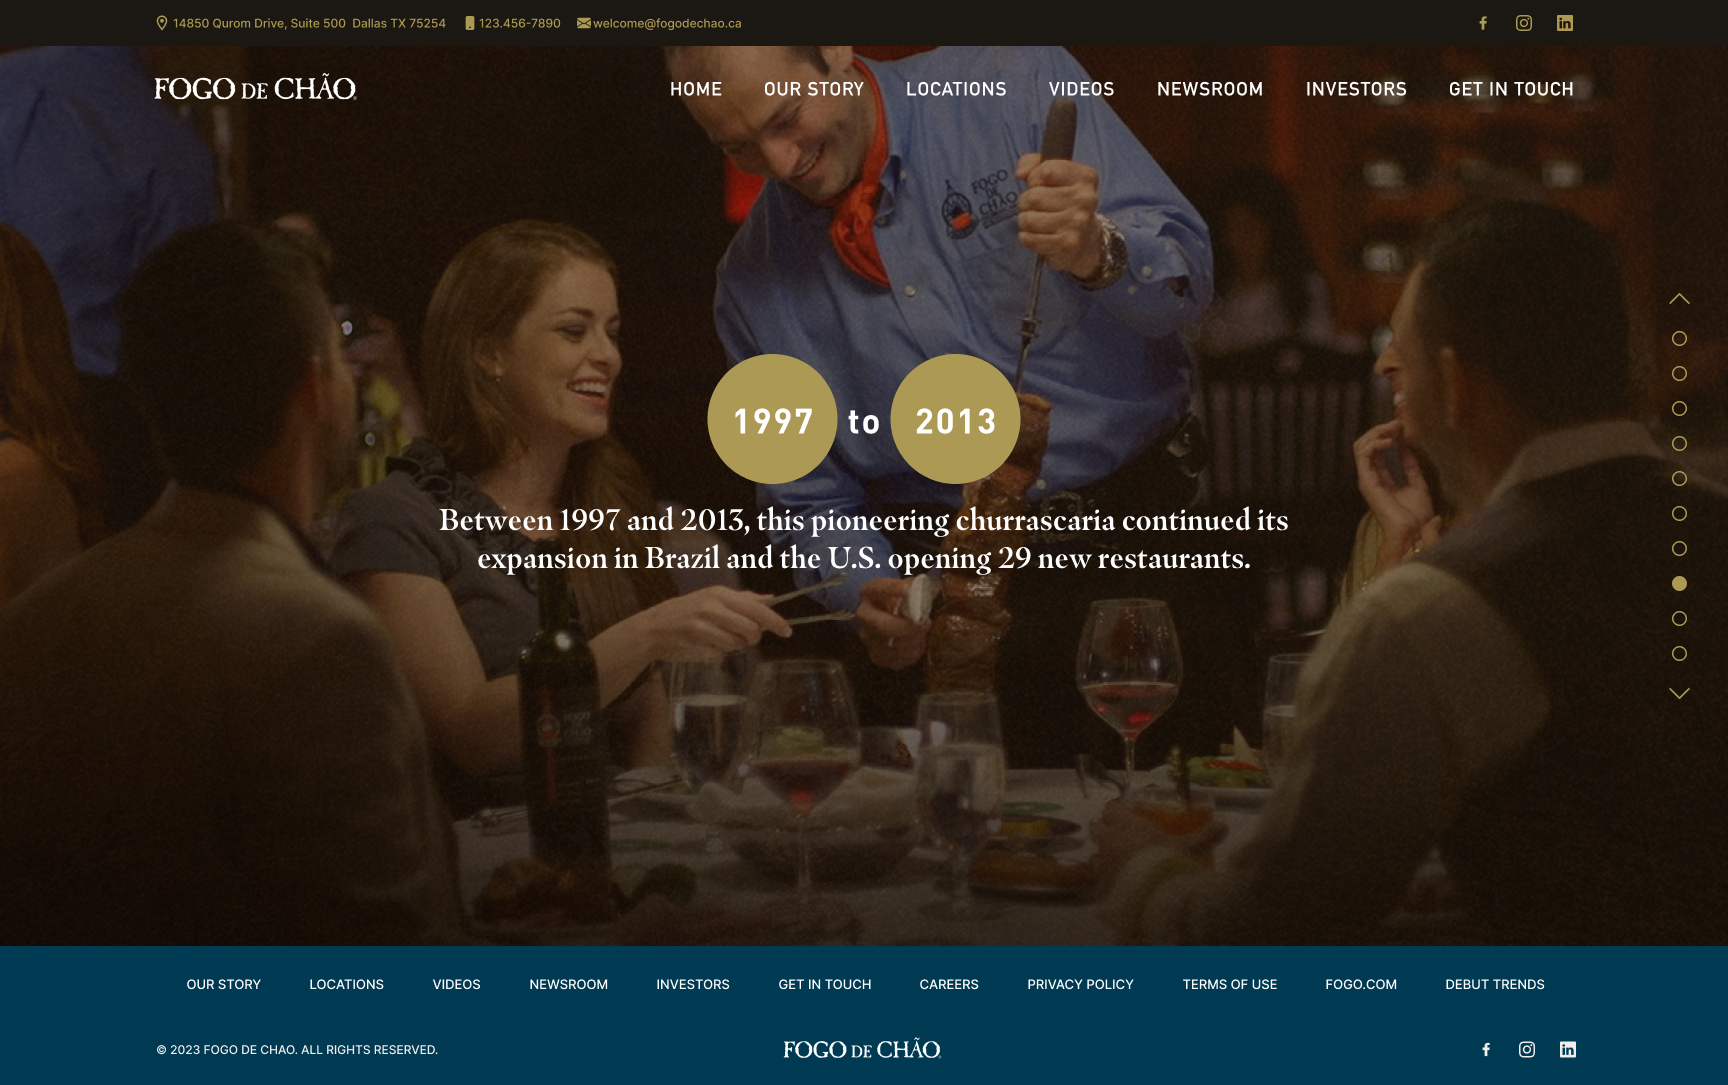Go to next slide with down chevron
Image resolution: width=1728 pixels, height=1085 pixels.
coord(1679,693)
